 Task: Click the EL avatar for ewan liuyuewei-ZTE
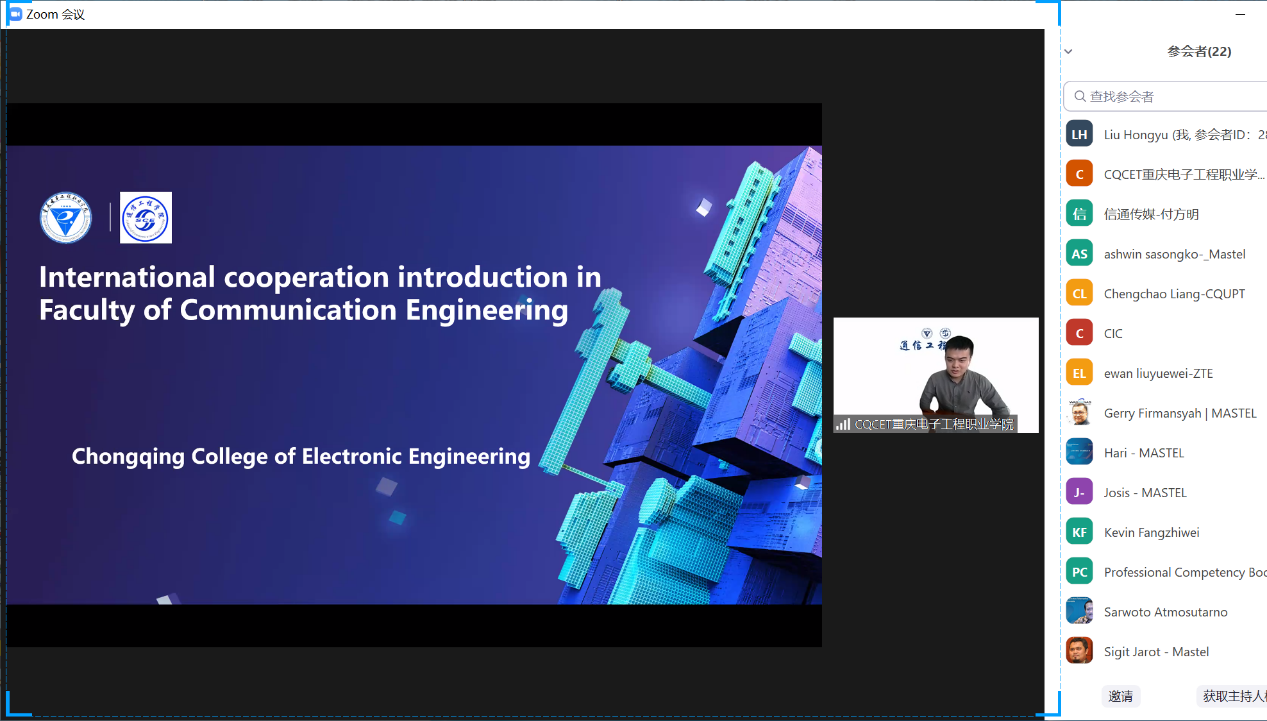click(x=1079, y=373)
